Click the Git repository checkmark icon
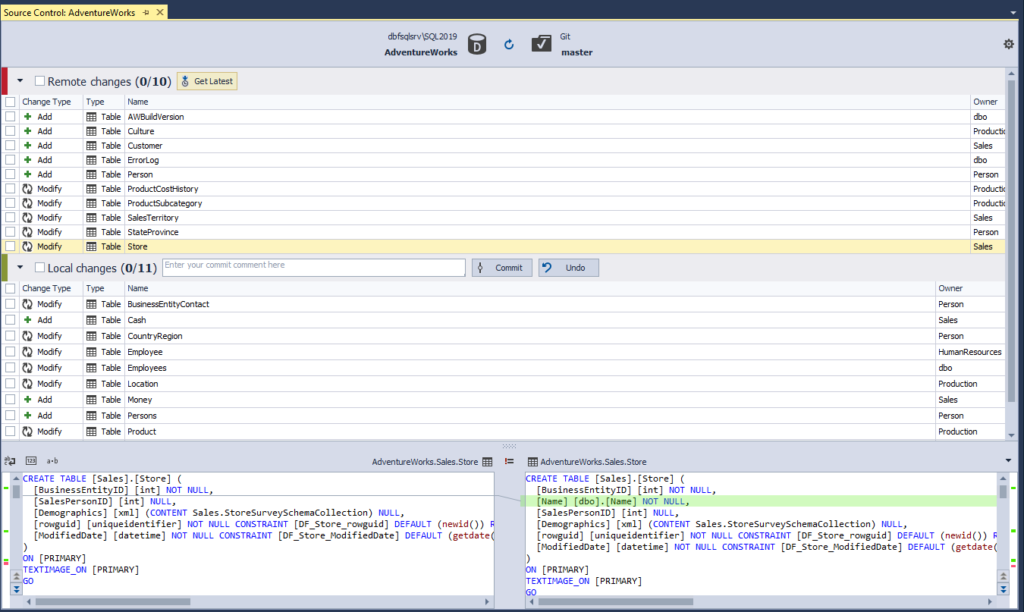1024x612 pixels. (x=541, y=44)
